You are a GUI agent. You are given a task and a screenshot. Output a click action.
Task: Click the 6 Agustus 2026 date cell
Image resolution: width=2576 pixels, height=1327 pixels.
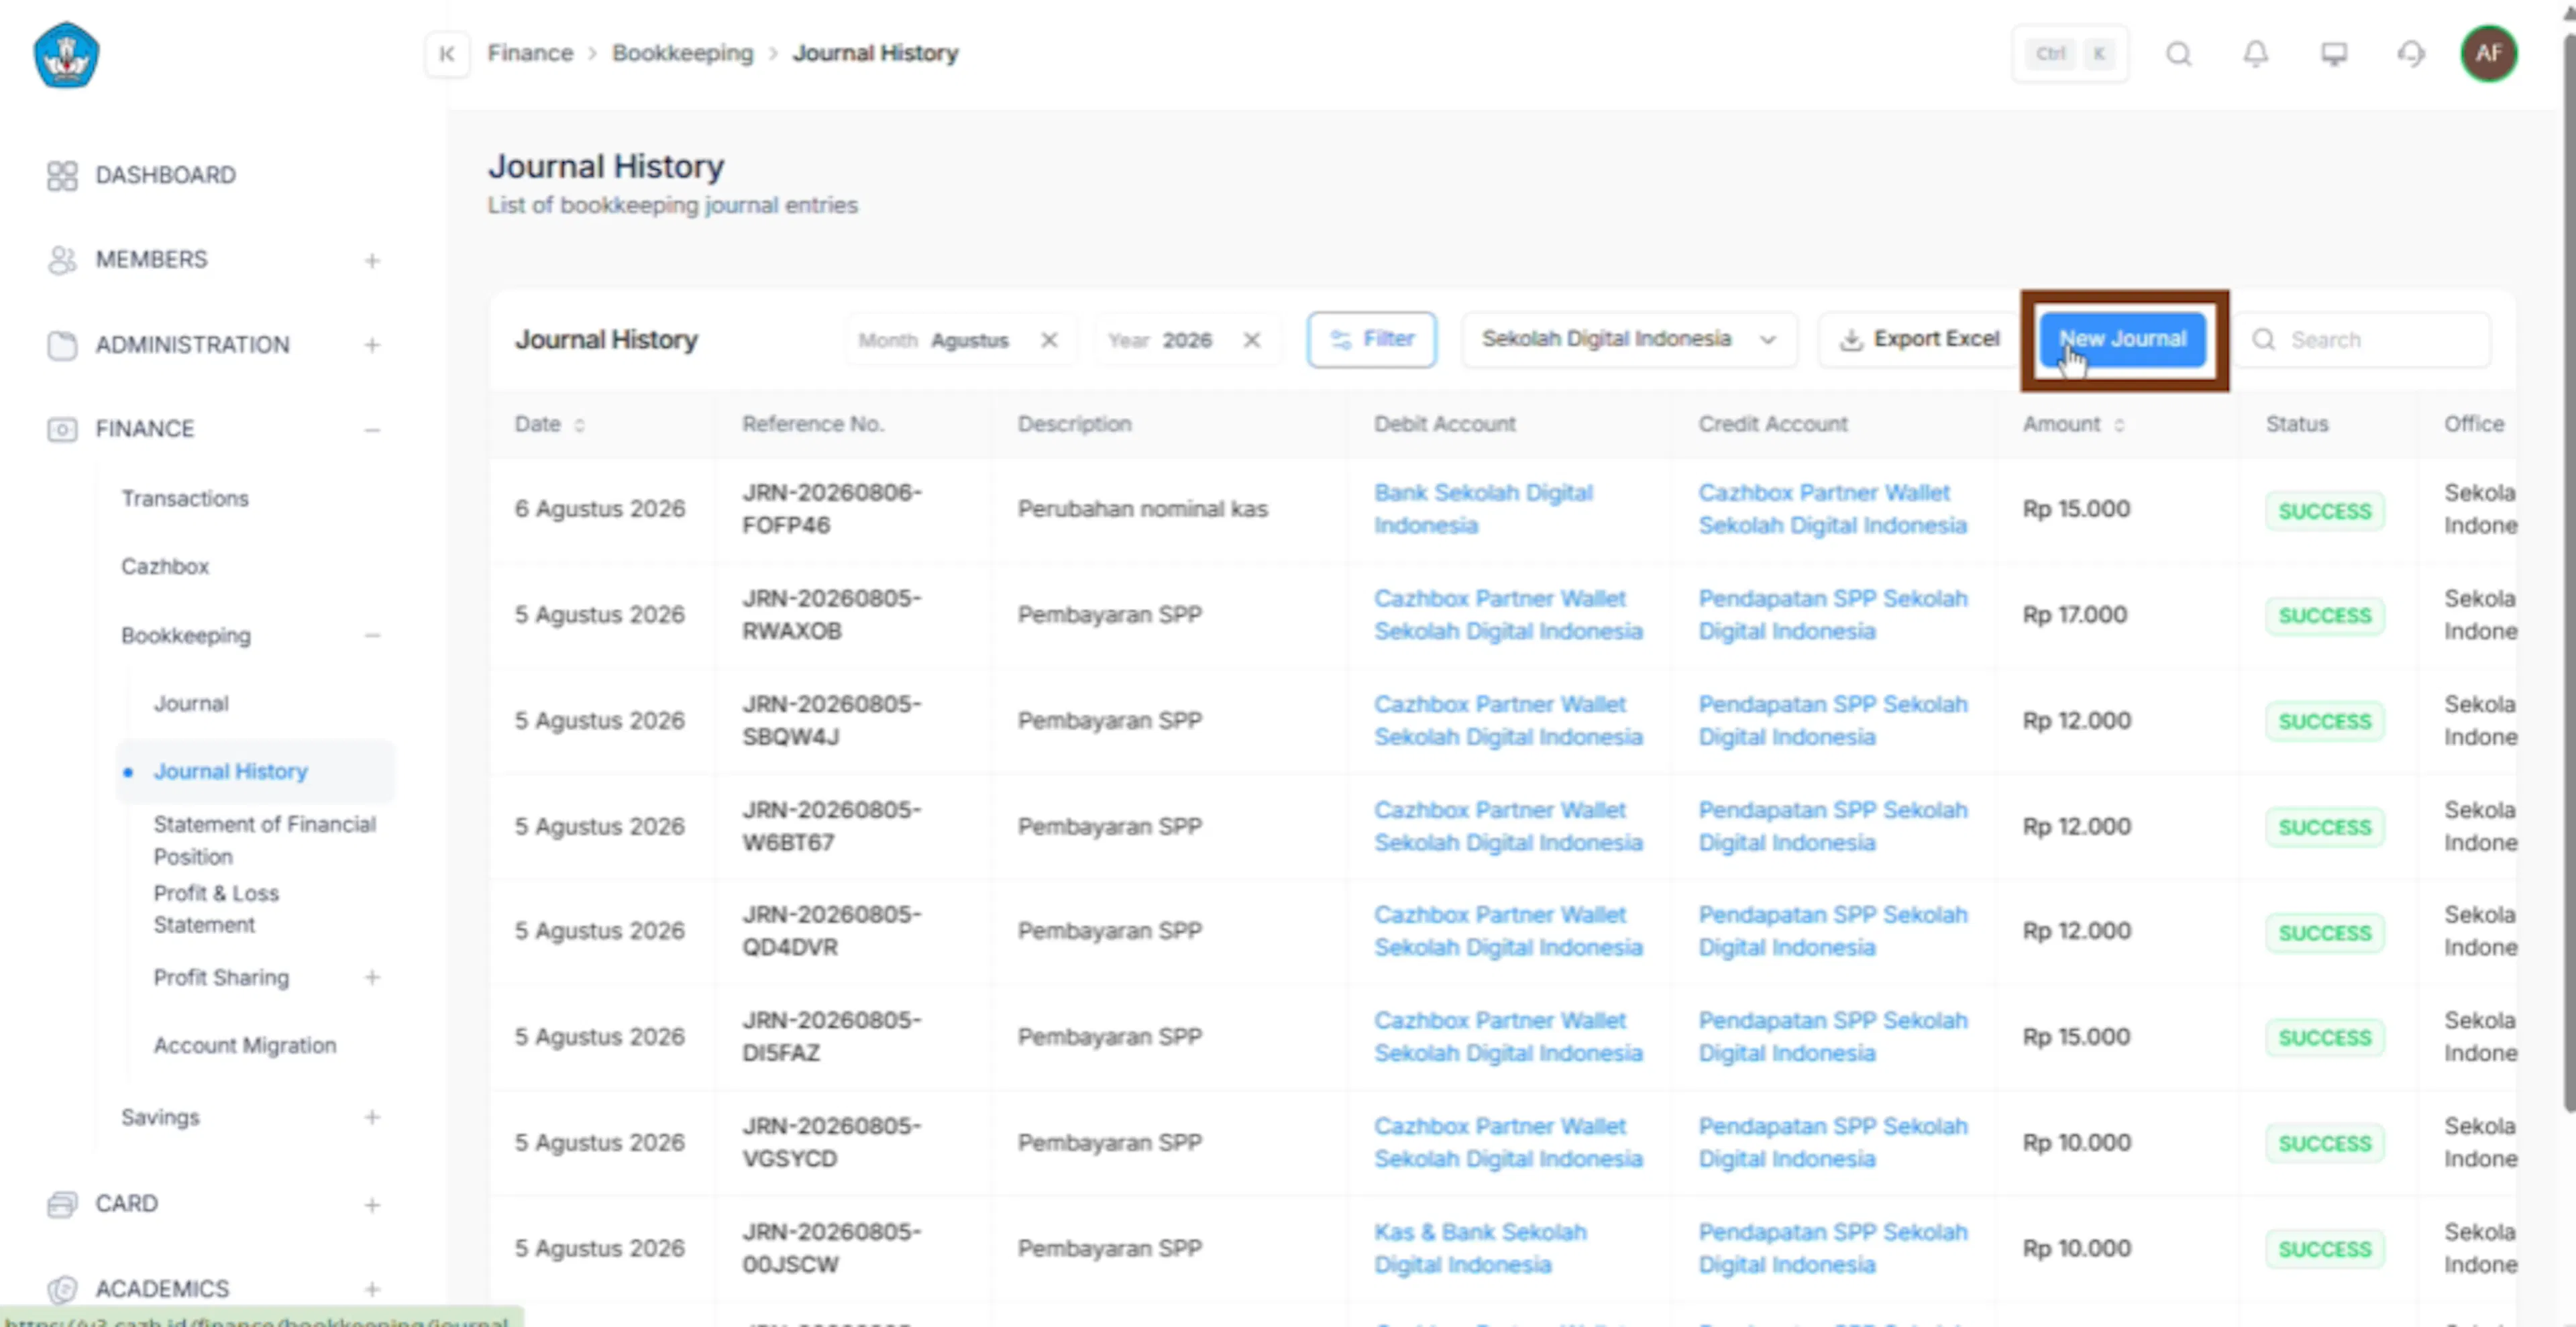[x=600, y=509]
